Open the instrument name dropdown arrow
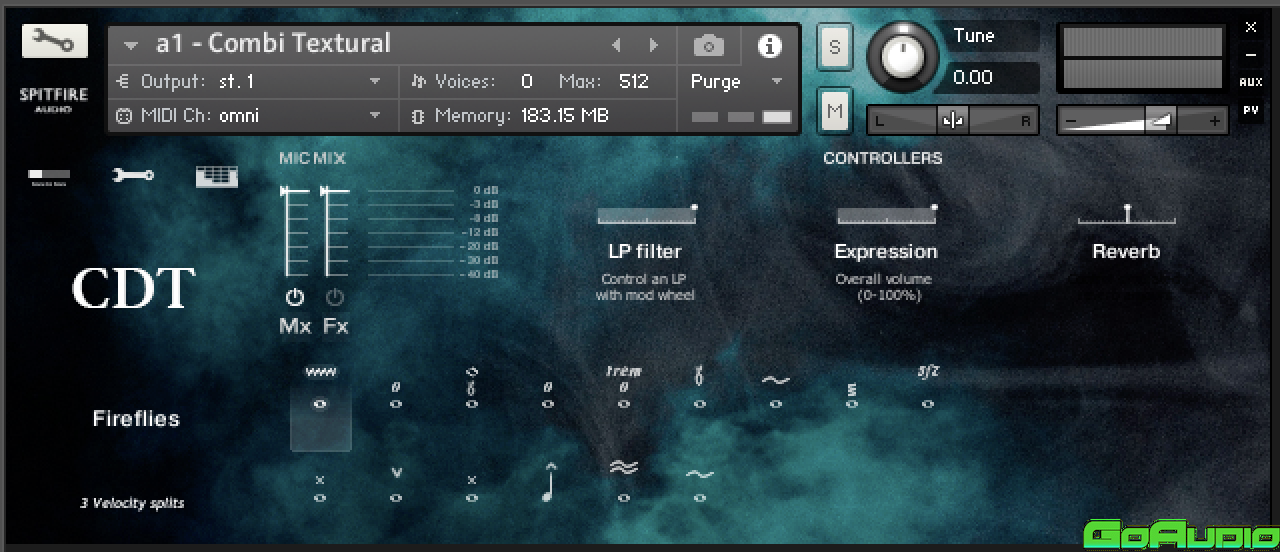This screenshot has width=1280, height=552. coord(131,45)
